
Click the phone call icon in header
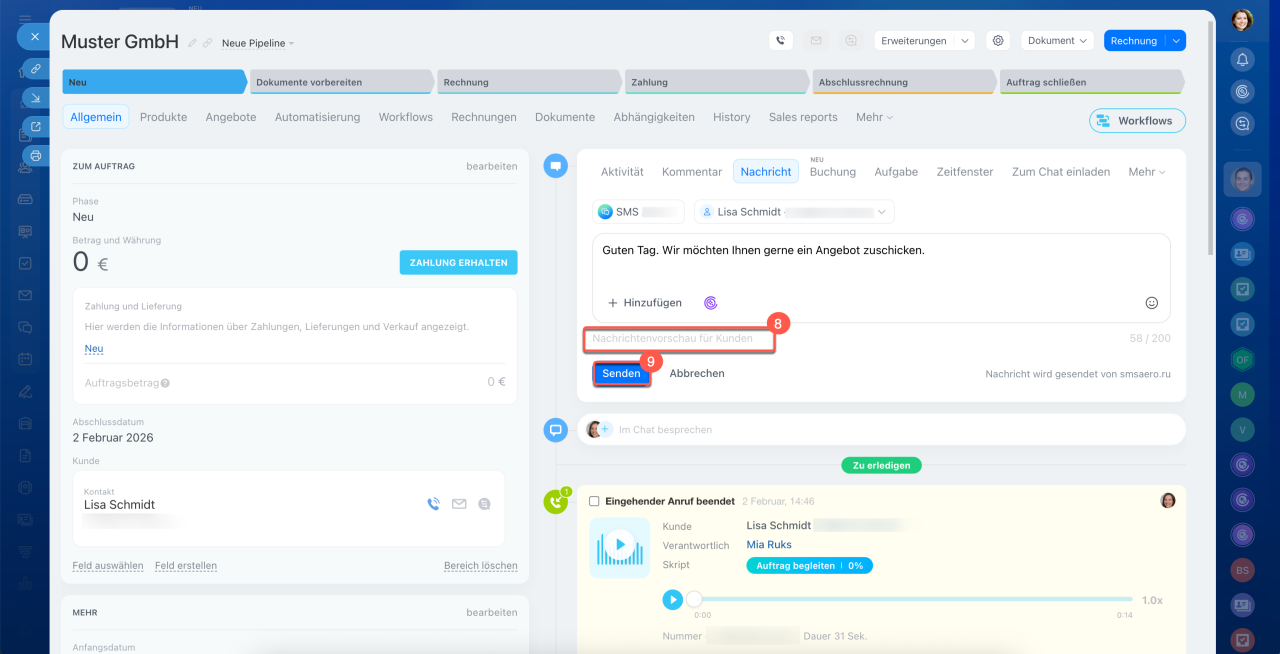pos(781,41)
